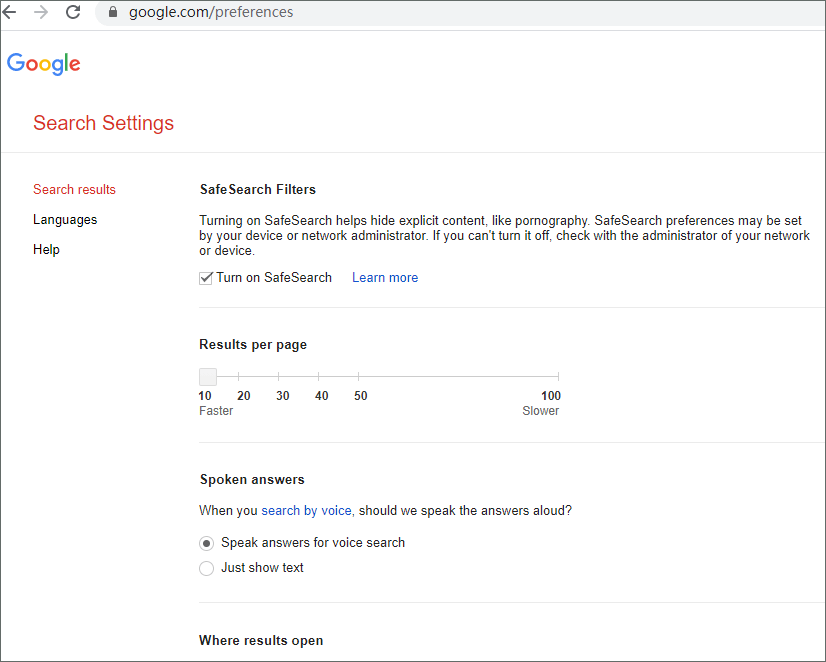The width and height of the screenshot is (826, 662).
Task: Reload the page with refresh icon
Action: tap(73, 13)
